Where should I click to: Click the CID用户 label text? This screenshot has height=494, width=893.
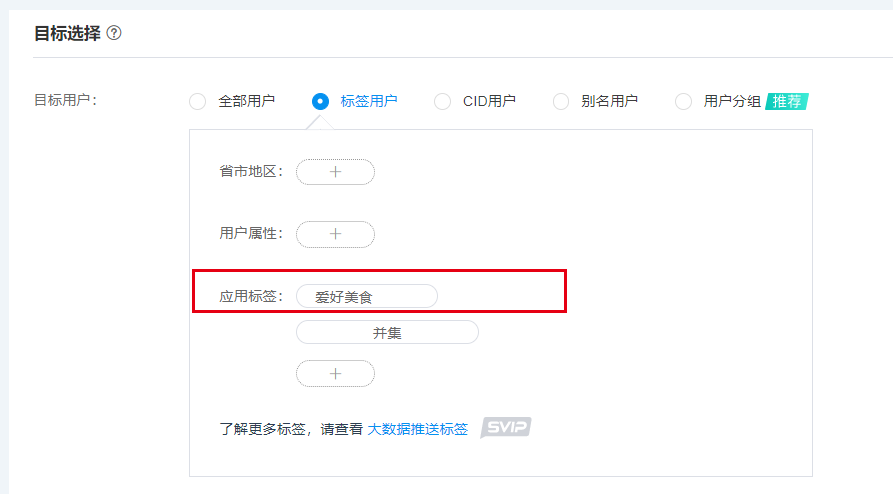point(489,101)
